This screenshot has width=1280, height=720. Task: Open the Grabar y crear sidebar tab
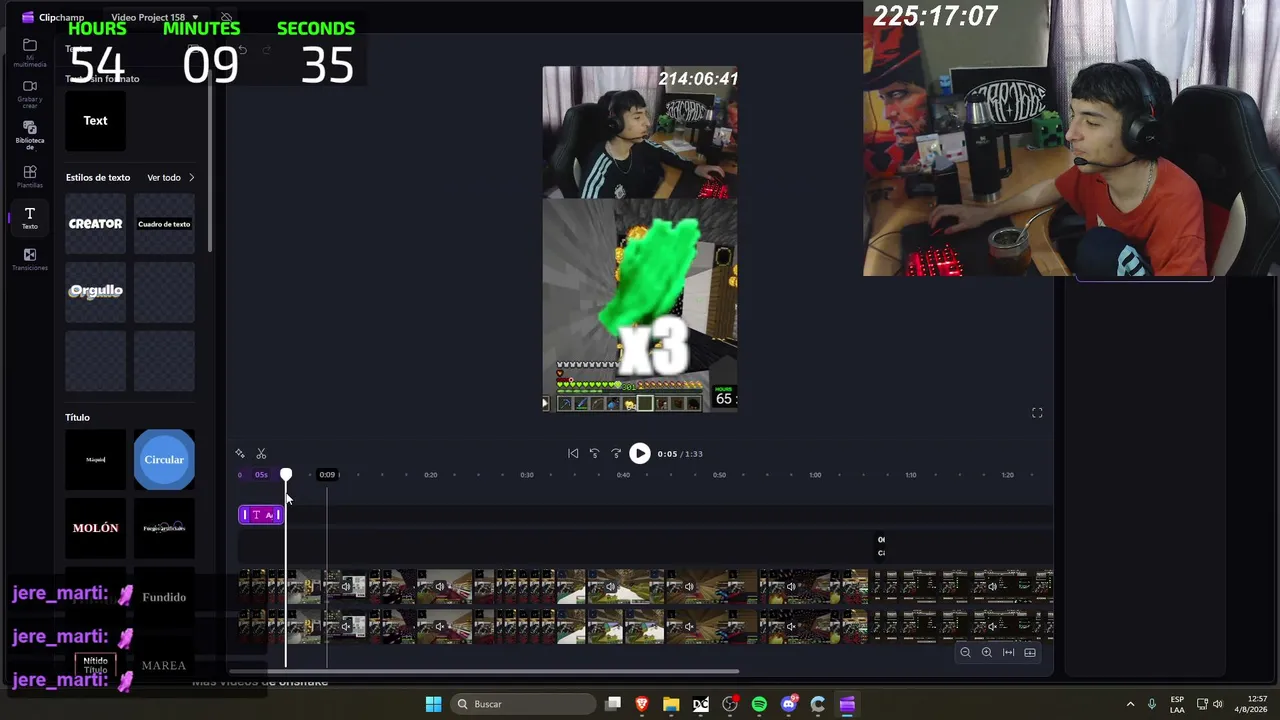click(x=30, y=93)
